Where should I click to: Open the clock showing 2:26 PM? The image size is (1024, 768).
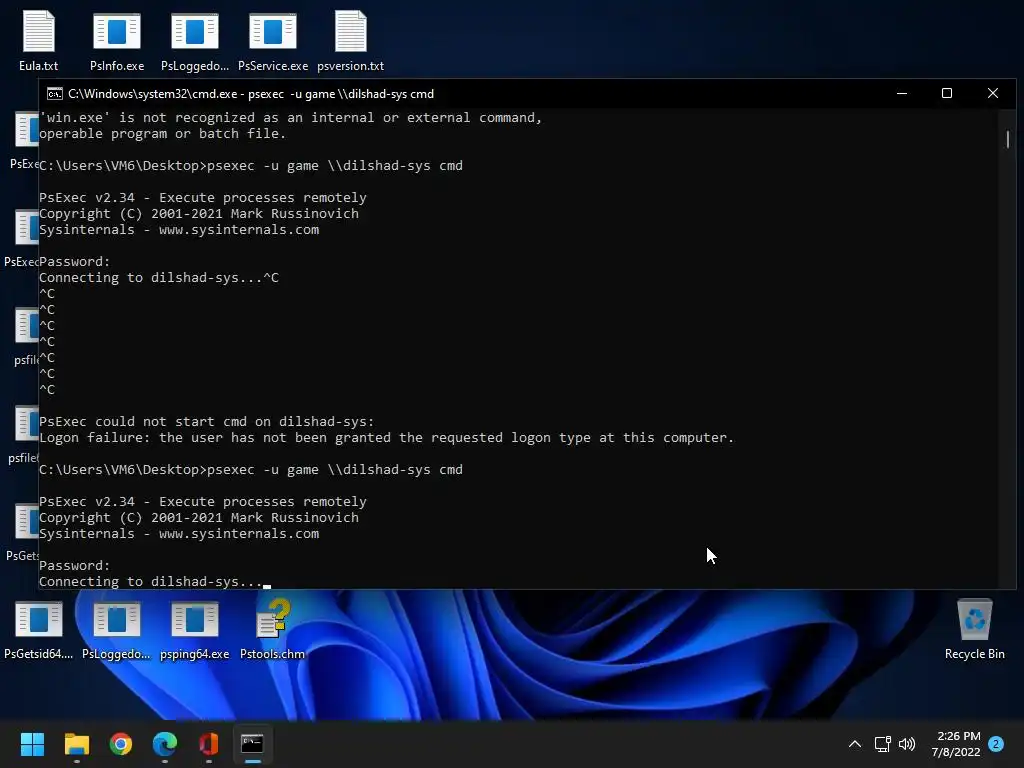pos(957,744)
